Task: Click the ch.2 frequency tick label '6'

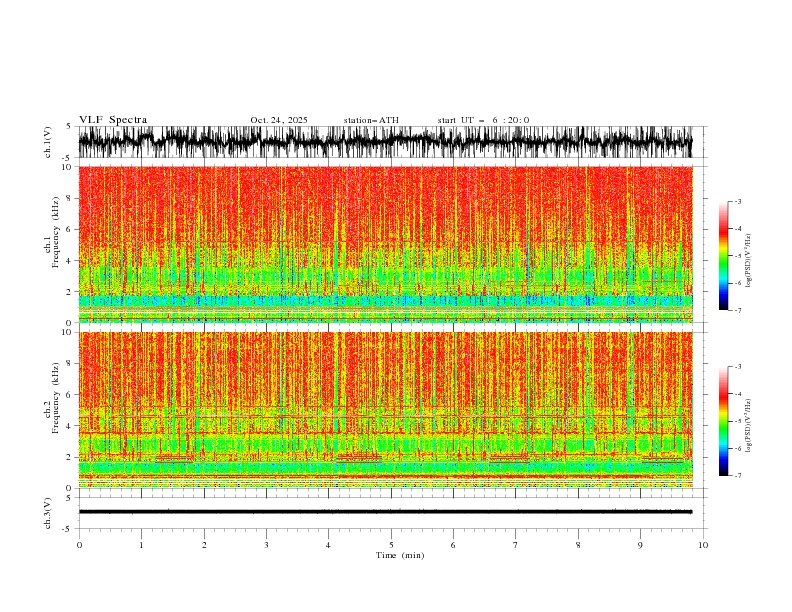Action: [x=70, y=394]
